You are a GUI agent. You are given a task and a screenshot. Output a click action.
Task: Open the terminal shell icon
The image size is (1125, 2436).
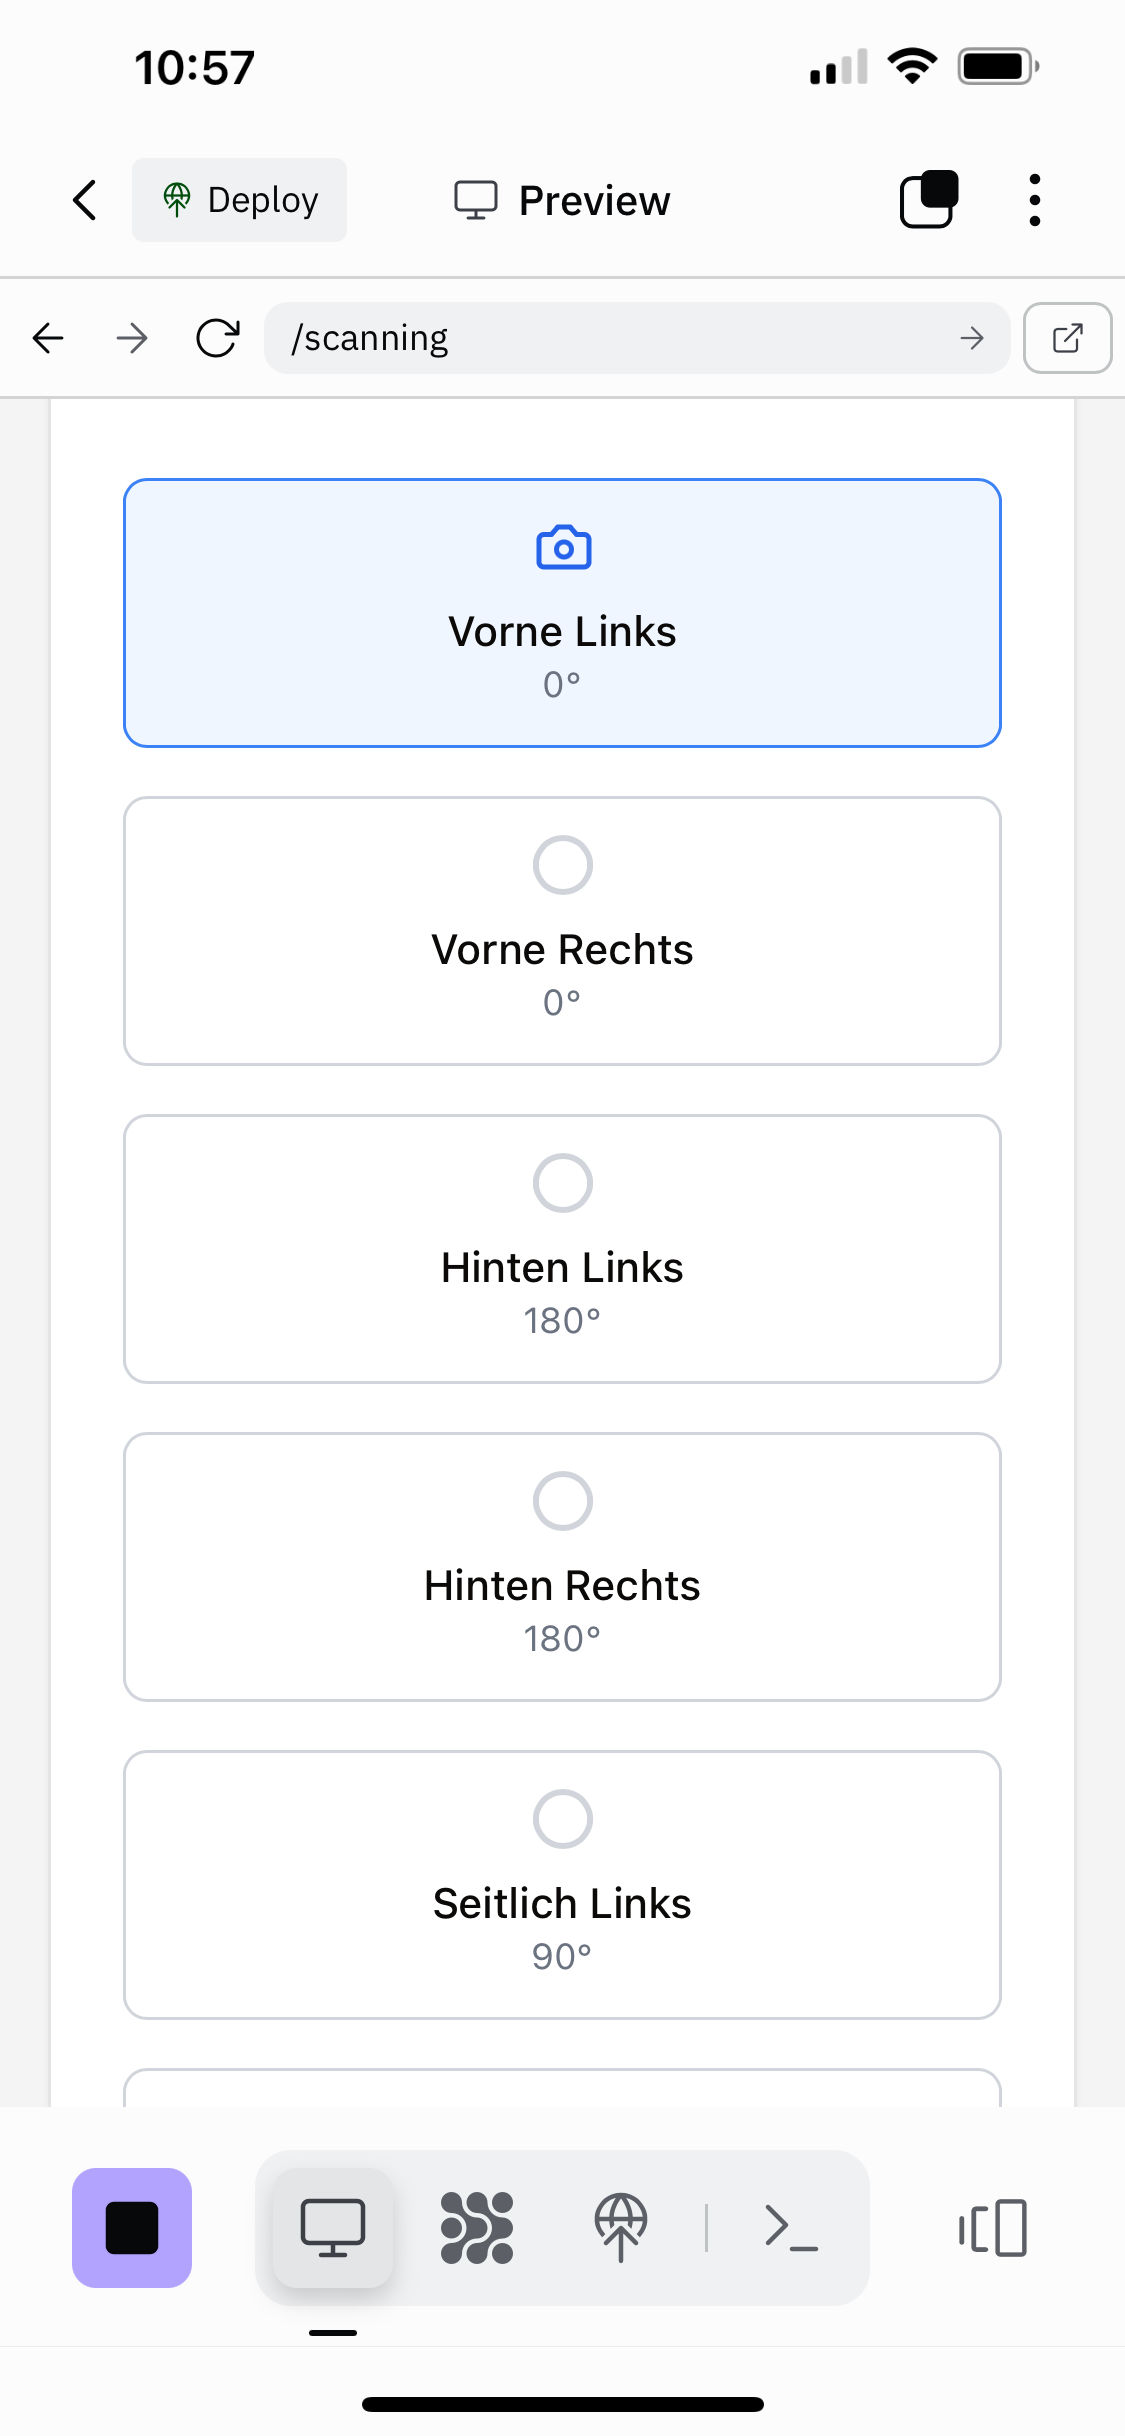[791, 2228]
